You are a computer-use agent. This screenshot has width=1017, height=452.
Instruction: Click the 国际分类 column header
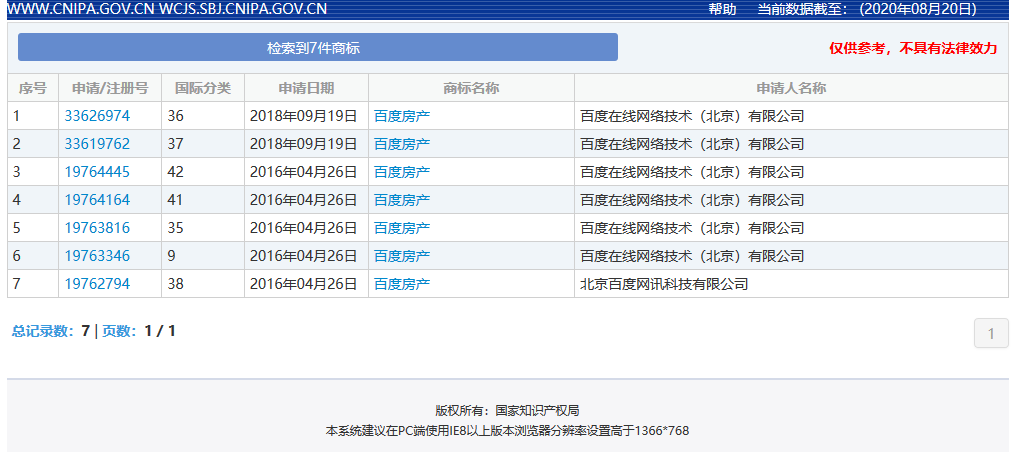[203, 88]
